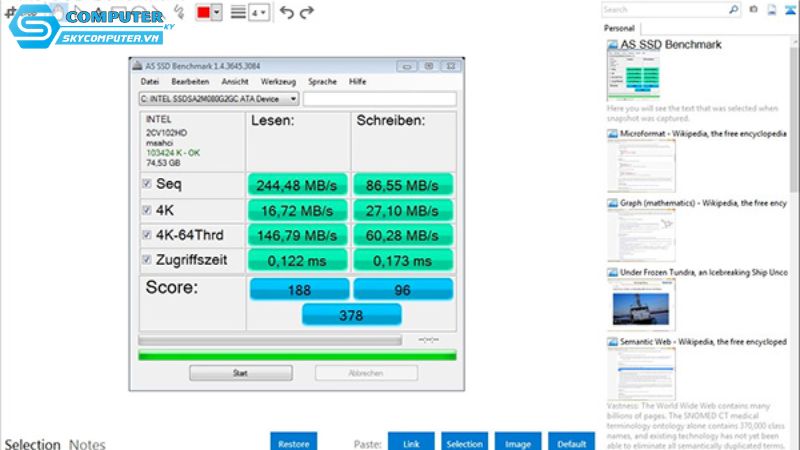Image resolution: width=800 pixels, height=450 pixels.
Task: Click the Graph (mathematics) snapshot icon
Action: [x=612, y=203]
